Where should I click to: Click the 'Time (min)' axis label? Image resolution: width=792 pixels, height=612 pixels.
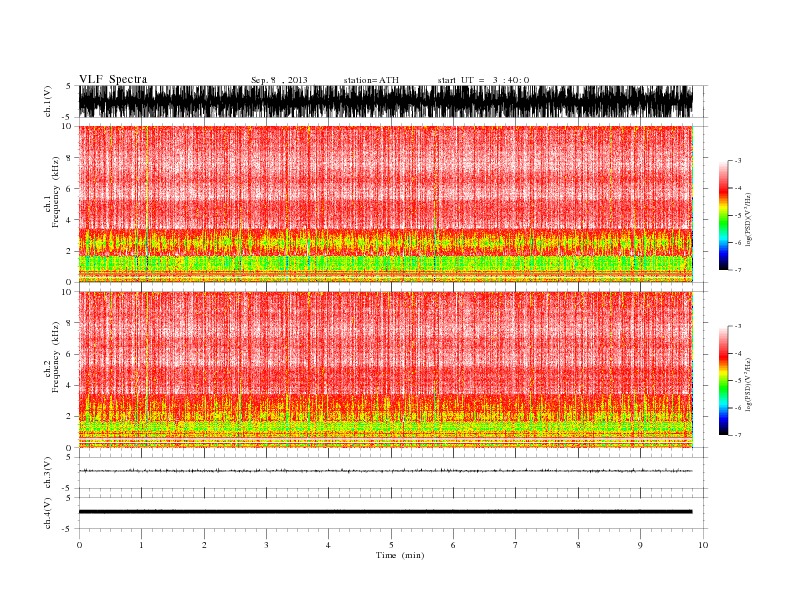tap(400, 555)
